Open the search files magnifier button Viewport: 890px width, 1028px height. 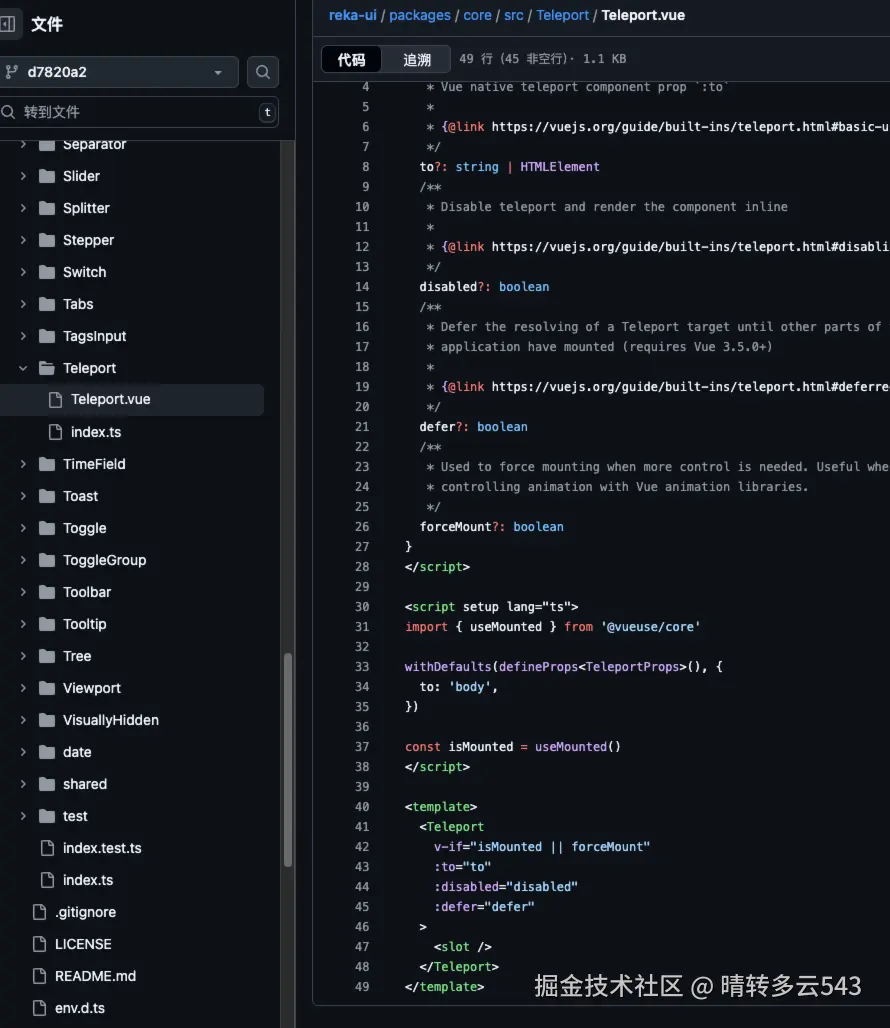pyautogui.click(x=263, y=72)
